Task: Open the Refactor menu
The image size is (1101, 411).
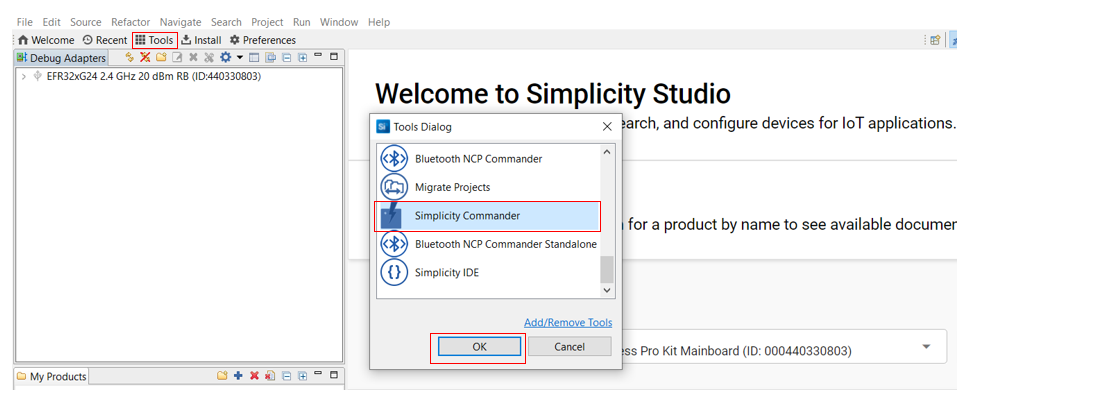Action: 131,22
